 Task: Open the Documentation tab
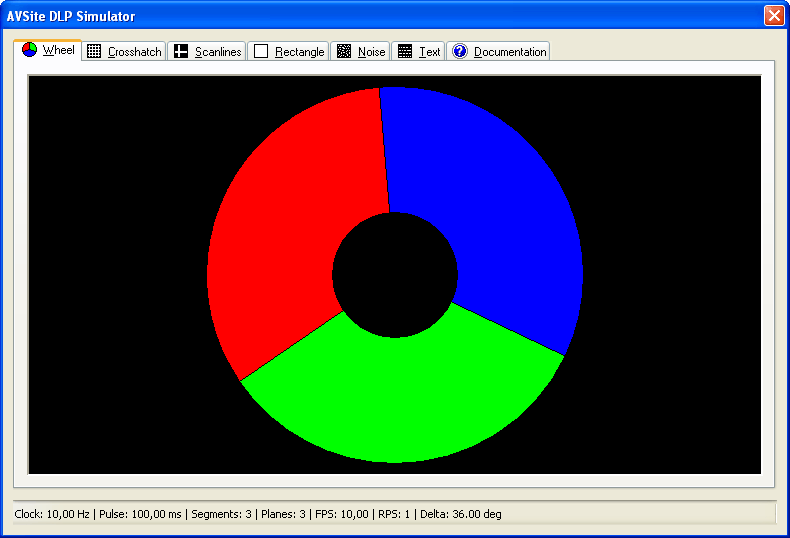(510, 52)
